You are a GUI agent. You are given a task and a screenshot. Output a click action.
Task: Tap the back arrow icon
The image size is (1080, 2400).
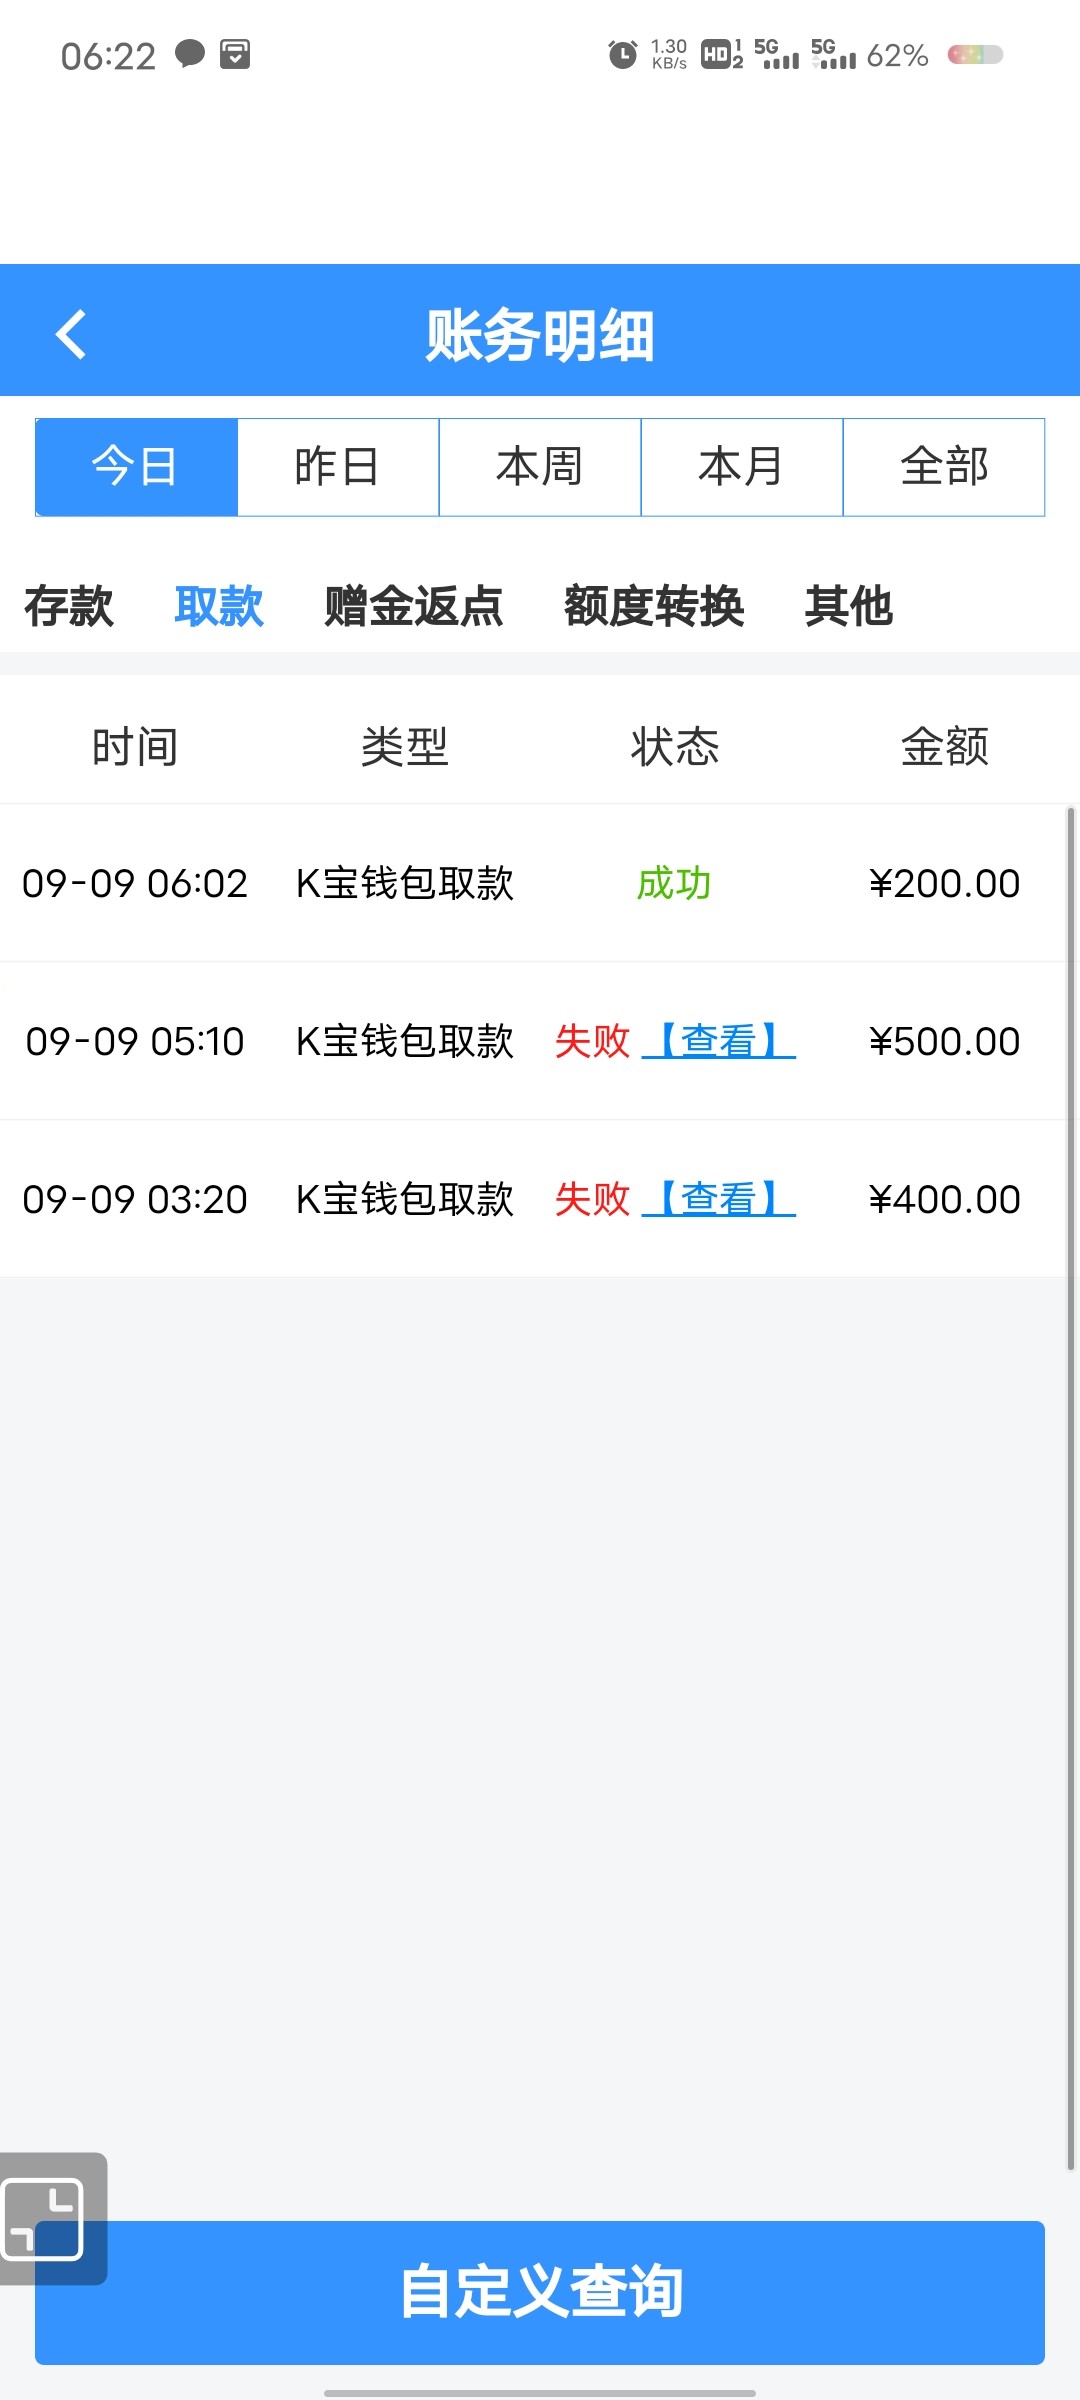click(71, 334)
